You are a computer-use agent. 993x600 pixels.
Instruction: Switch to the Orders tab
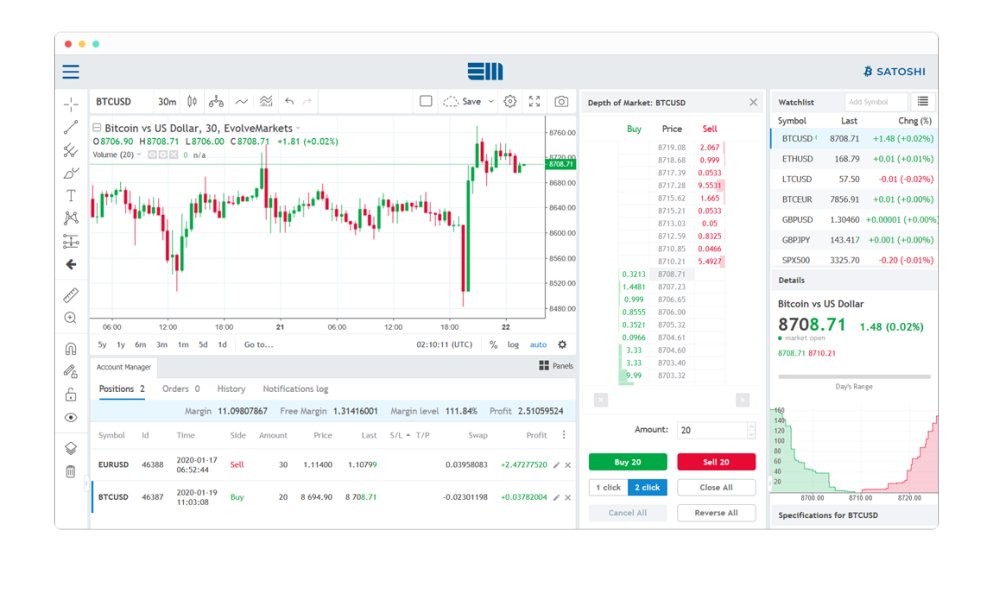(180, 389)
